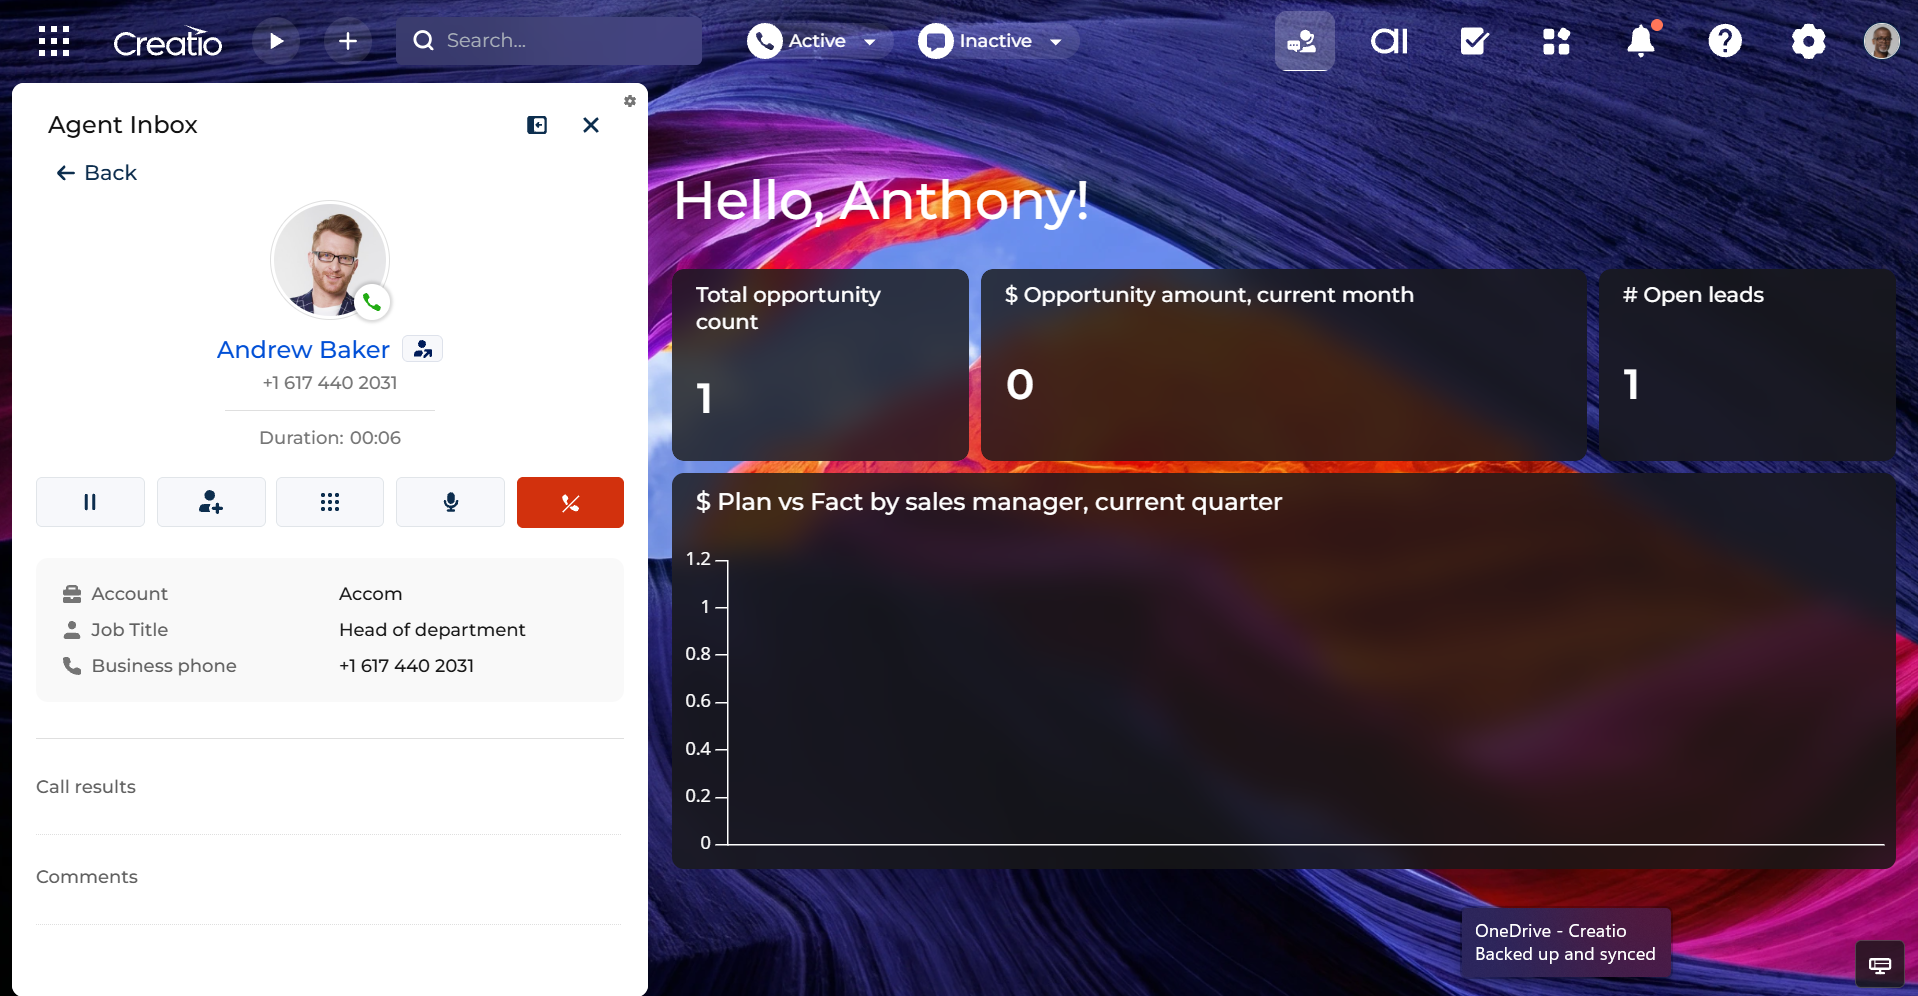Click the Call results field
This screenshot has width=1918, height=996.
330,787
